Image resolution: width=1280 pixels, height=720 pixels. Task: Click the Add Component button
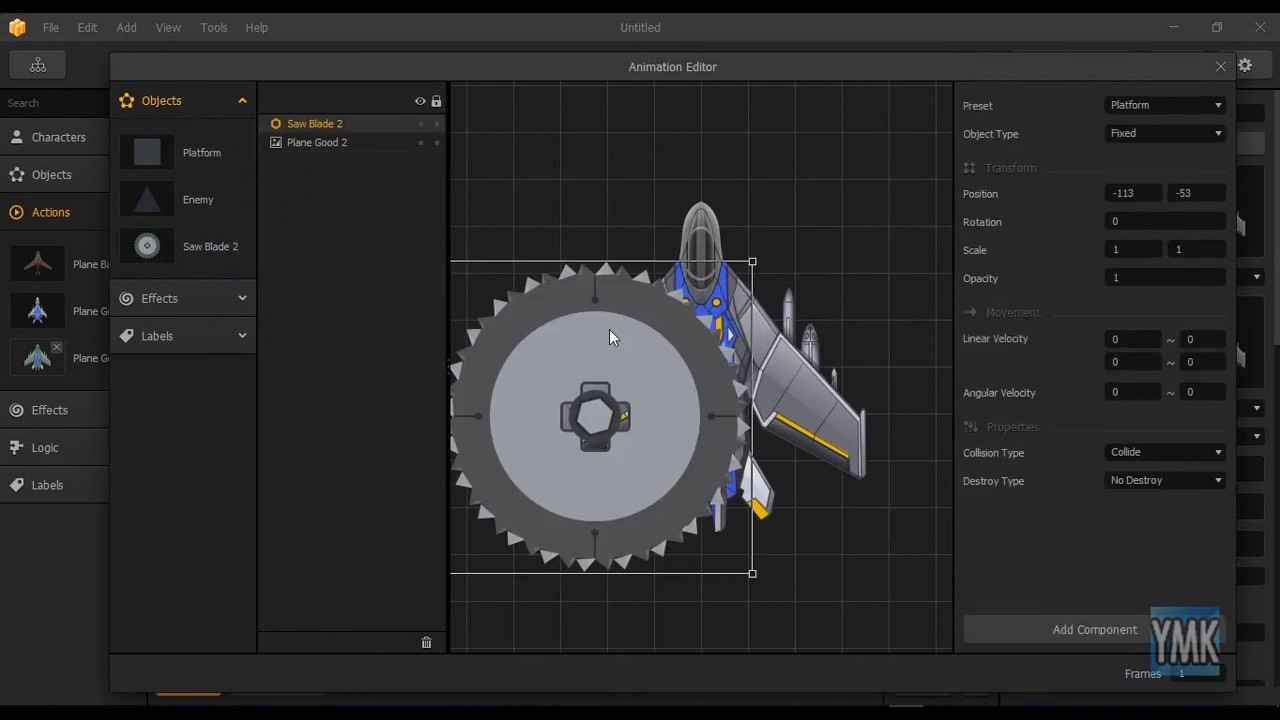(x=1094, y=630)
